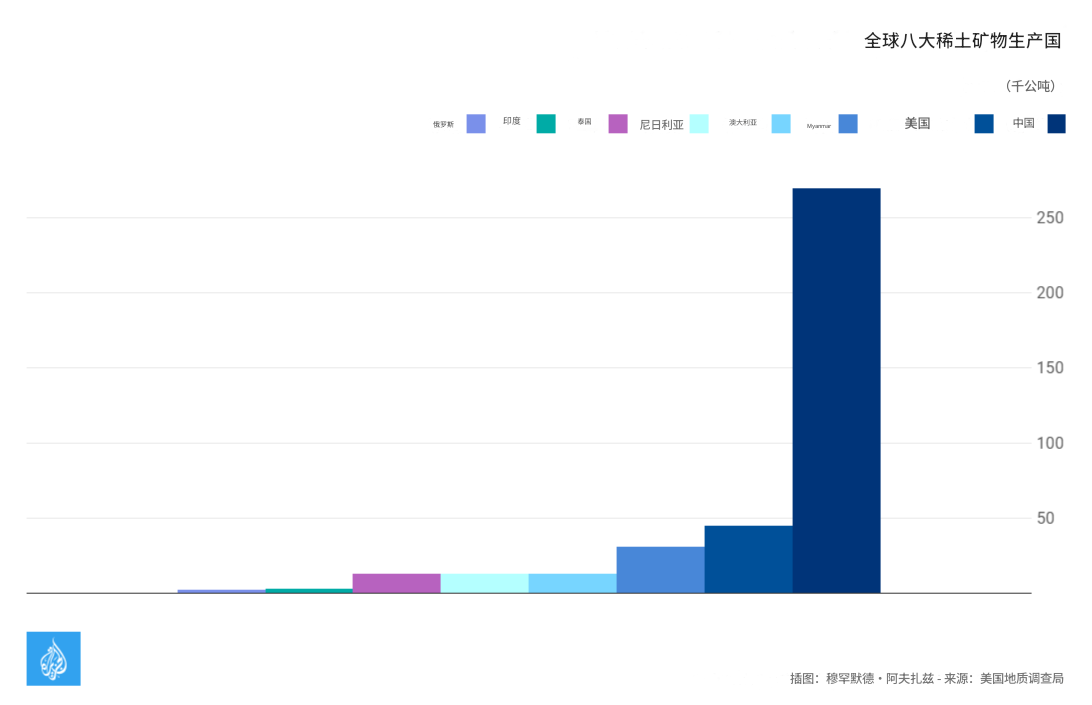Click the 美国 legend label text

coord(917,124)
